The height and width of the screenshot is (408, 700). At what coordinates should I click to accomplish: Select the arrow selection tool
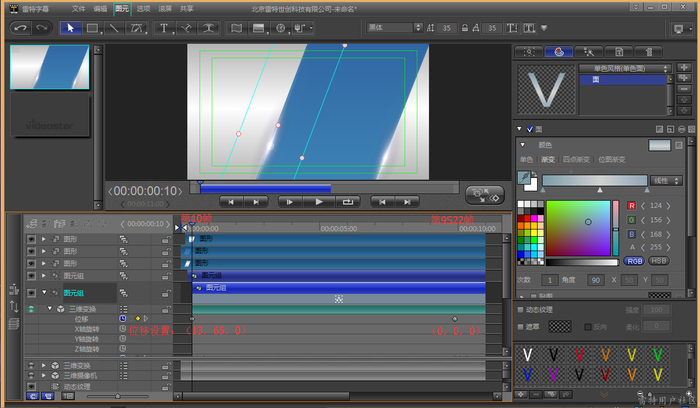[71, 28]
